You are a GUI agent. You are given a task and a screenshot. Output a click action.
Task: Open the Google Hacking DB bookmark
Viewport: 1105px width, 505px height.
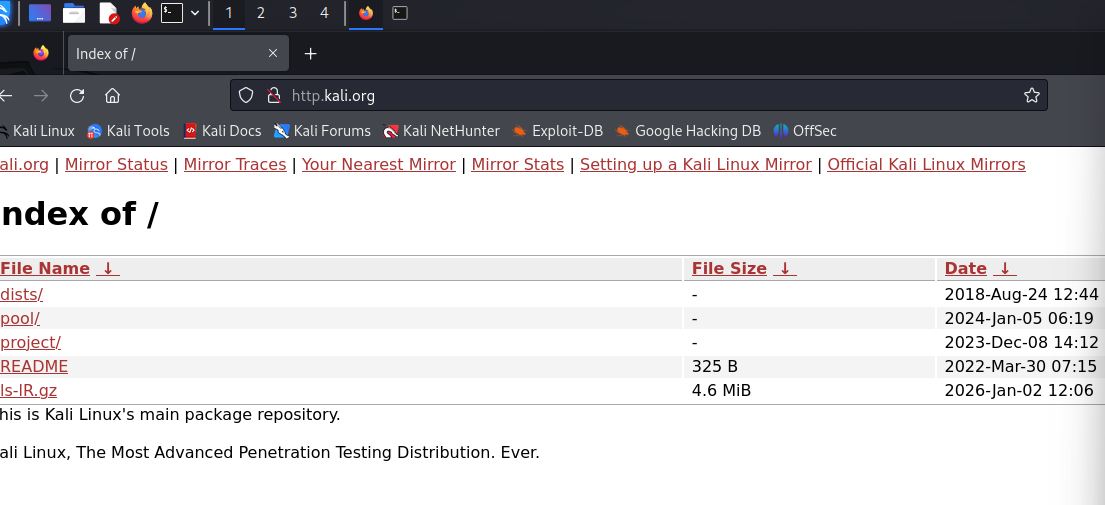tap(688, 131)
